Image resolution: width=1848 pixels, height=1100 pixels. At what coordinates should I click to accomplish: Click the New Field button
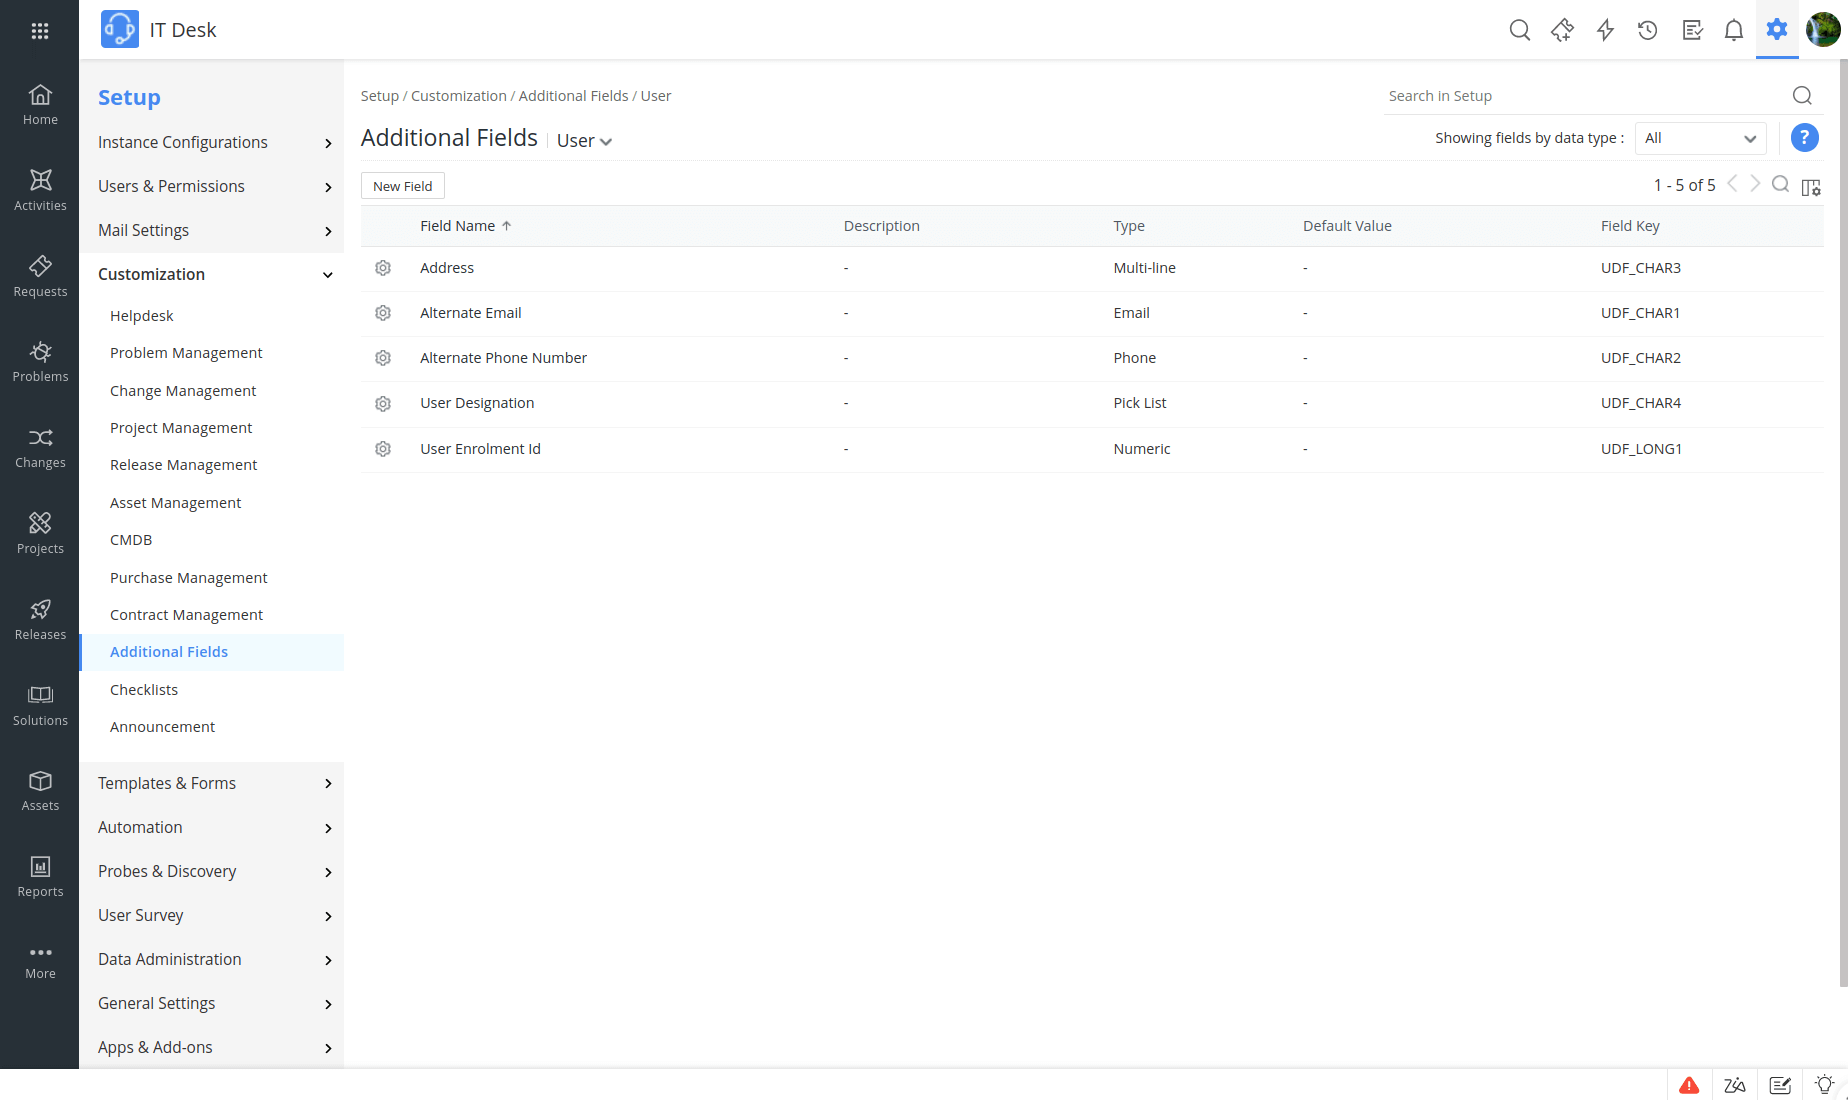point(403,186)
